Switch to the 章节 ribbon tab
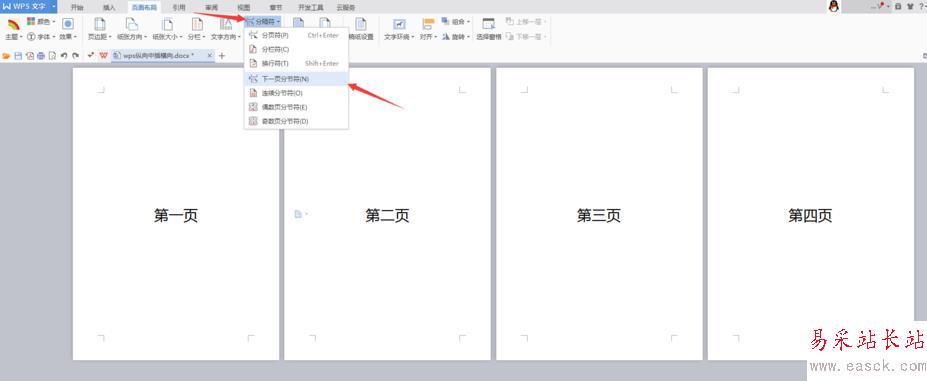Viewport: 927px width, 381px height. (x=276, y=7)
